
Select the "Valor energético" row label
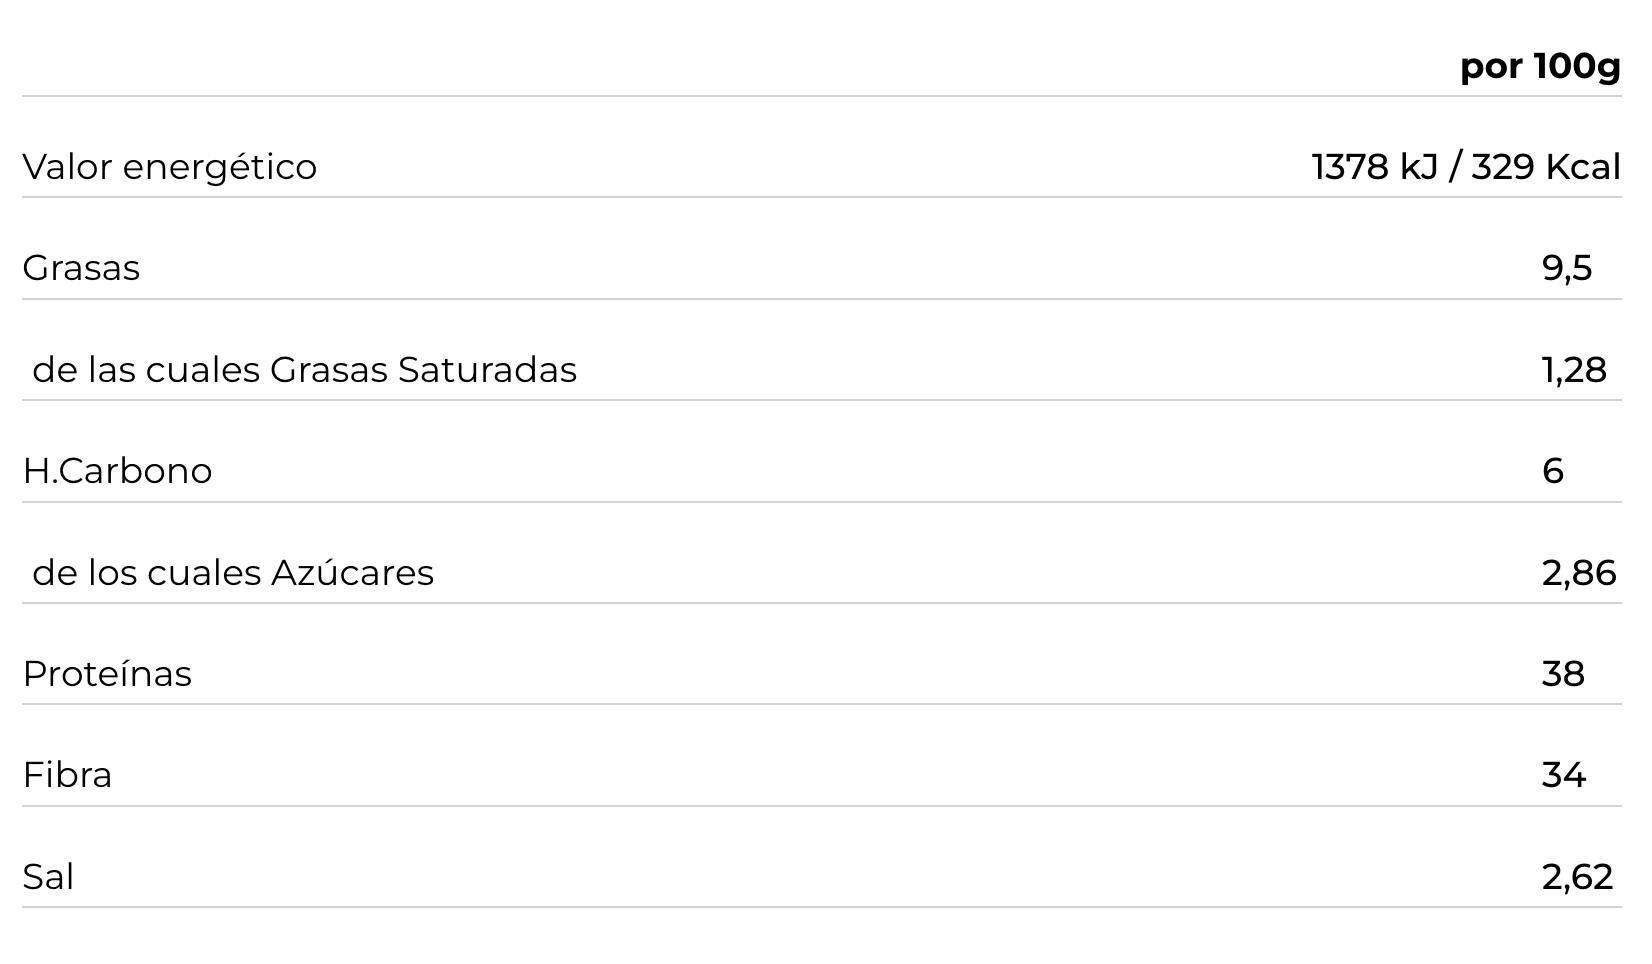169,167
